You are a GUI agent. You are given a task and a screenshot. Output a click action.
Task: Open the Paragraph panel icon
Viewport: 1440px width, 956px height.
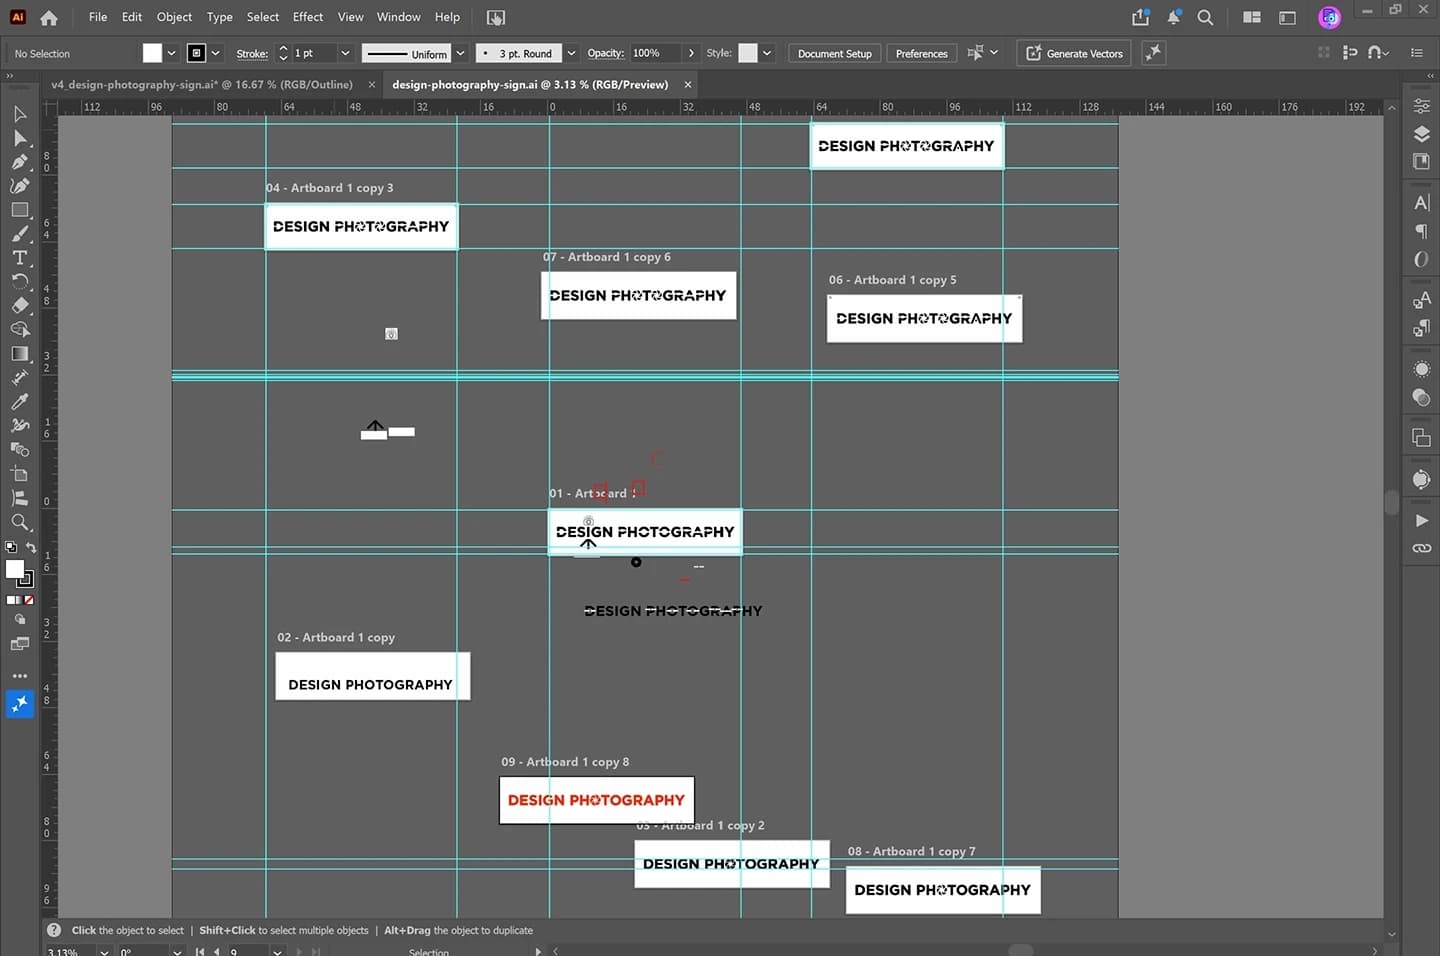coord(1421,231)
